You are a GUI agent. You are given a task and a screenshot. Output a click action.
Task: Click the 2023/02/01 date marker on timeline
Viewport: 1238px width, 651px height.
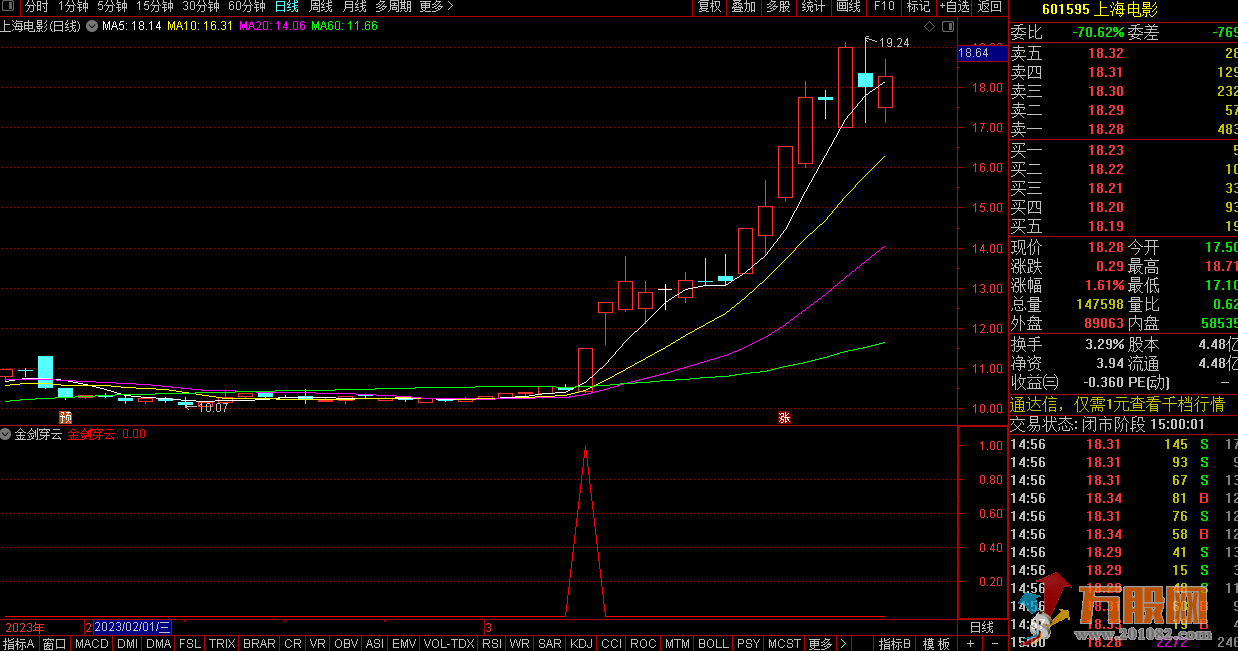[x=132, y=627]
